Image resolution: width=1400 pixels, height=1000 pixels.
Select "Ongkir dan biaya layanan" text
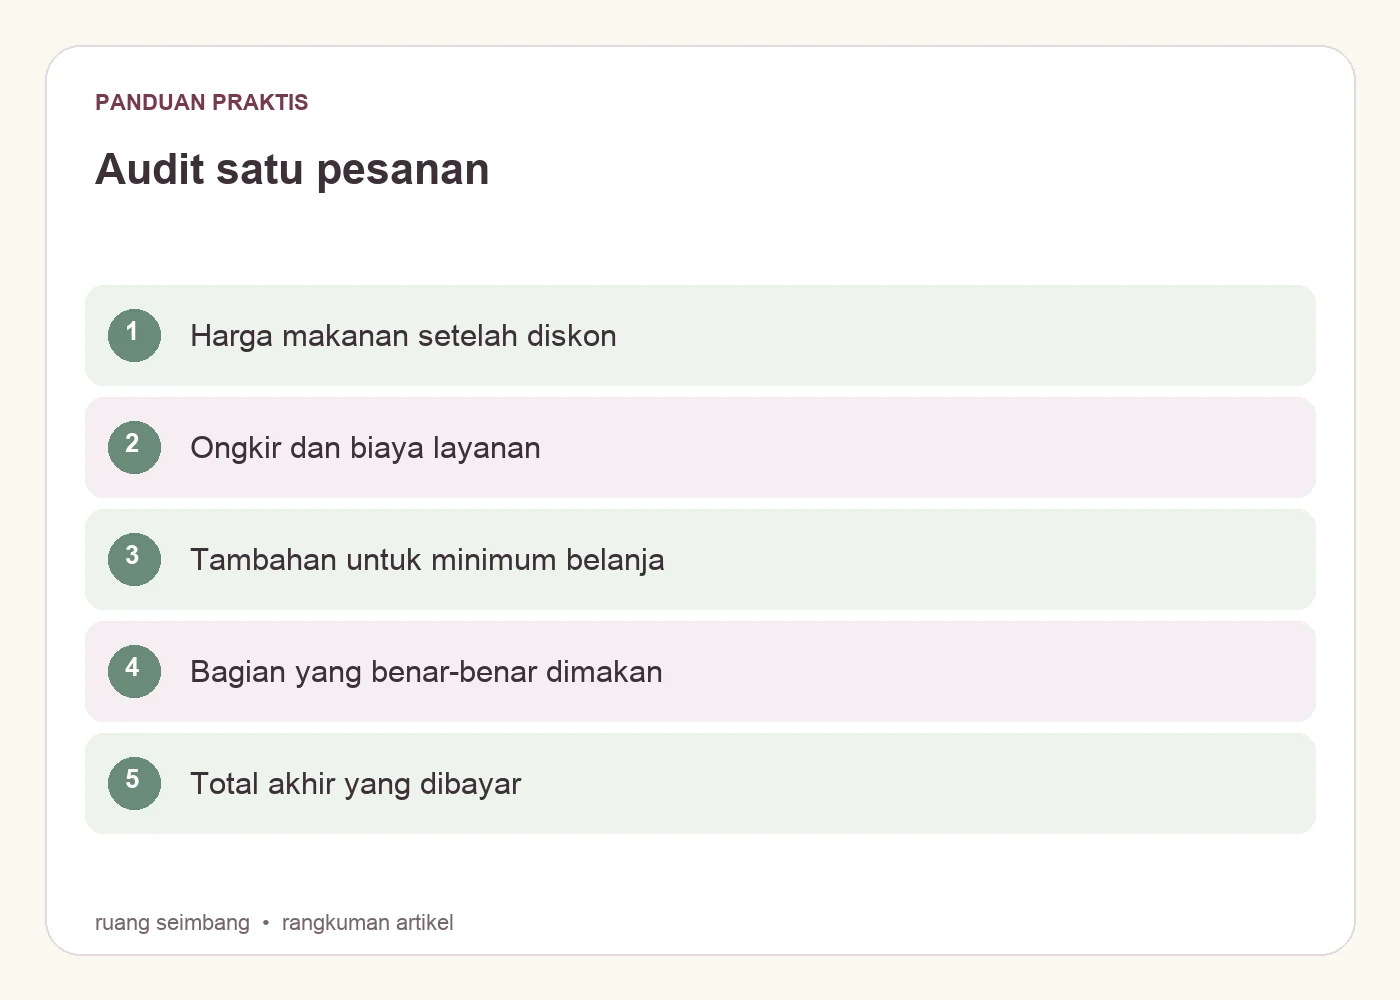pyautogui.click(x=365, y=448)
